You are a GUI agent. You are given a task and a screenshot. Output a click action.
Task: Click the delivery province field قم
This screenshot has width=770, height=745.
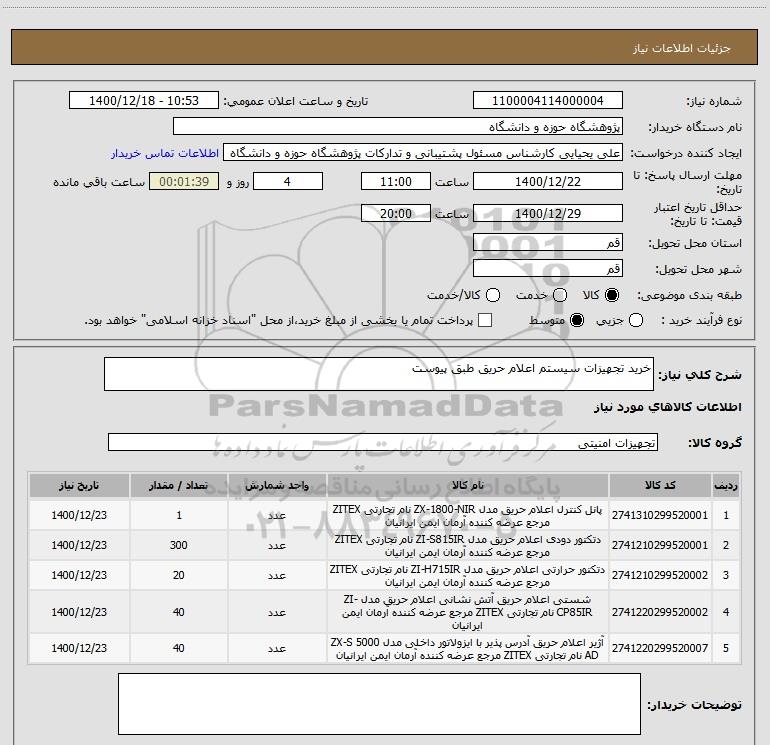pos(548,243)
